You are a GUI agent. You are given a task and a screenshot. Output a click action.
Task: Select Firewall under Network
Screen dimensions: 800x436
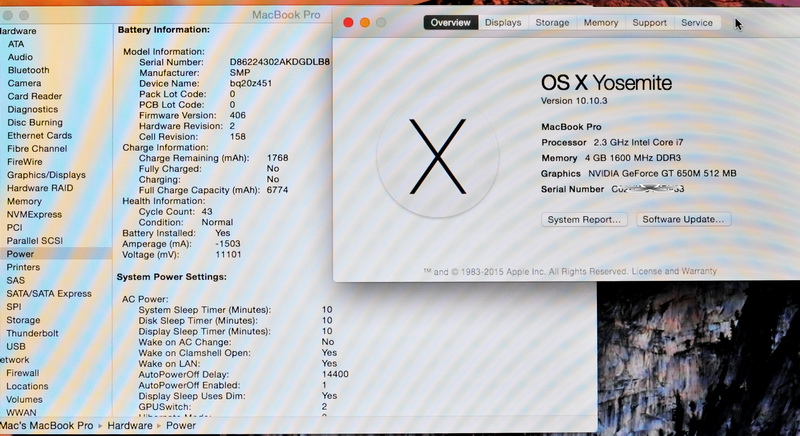pos(22,373)
